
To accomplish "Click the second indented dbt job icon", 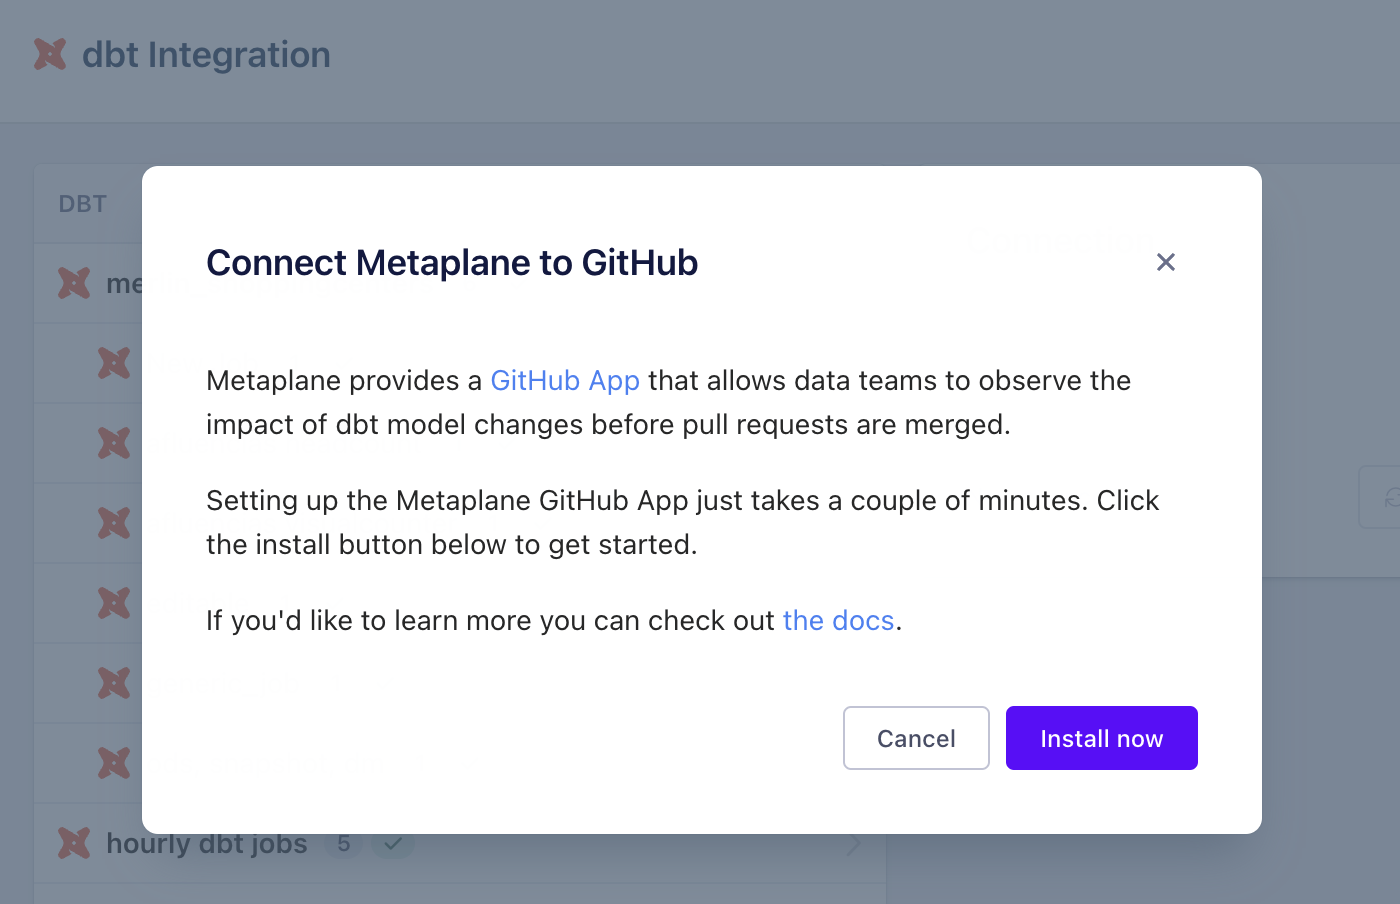I will point(114,443).
